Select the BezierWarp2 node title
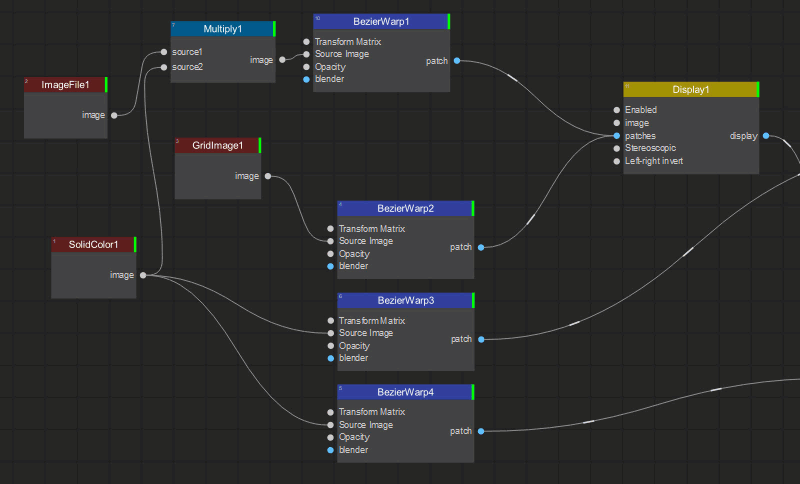 point(406,208)
